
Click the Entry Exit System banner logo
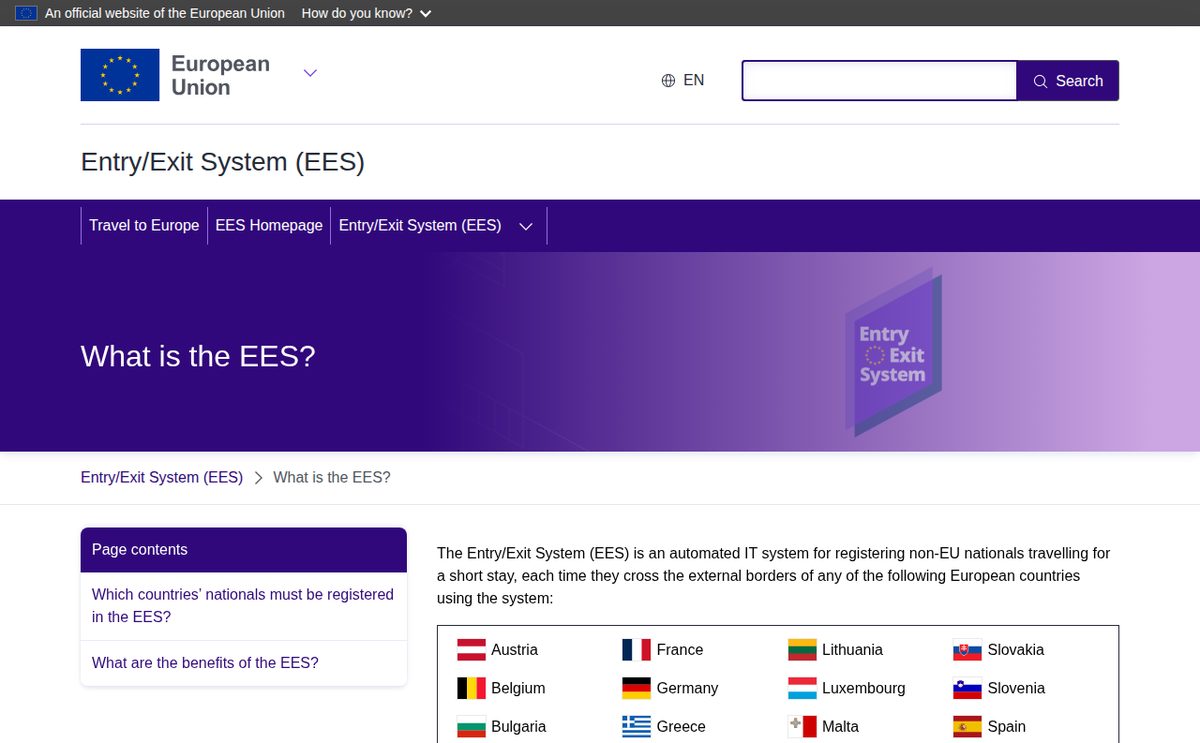point(894,352)
